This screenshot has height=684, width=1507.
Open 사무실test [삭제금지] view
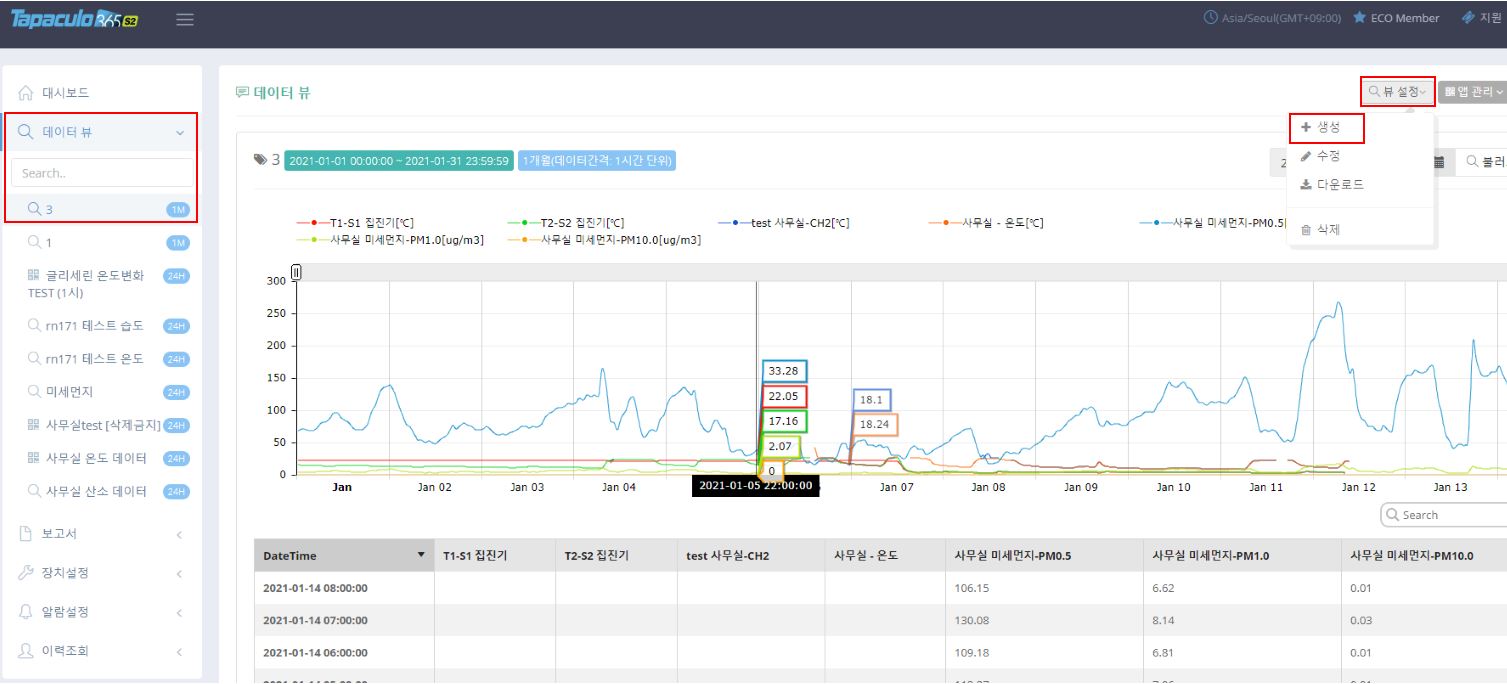coord(102,425)
